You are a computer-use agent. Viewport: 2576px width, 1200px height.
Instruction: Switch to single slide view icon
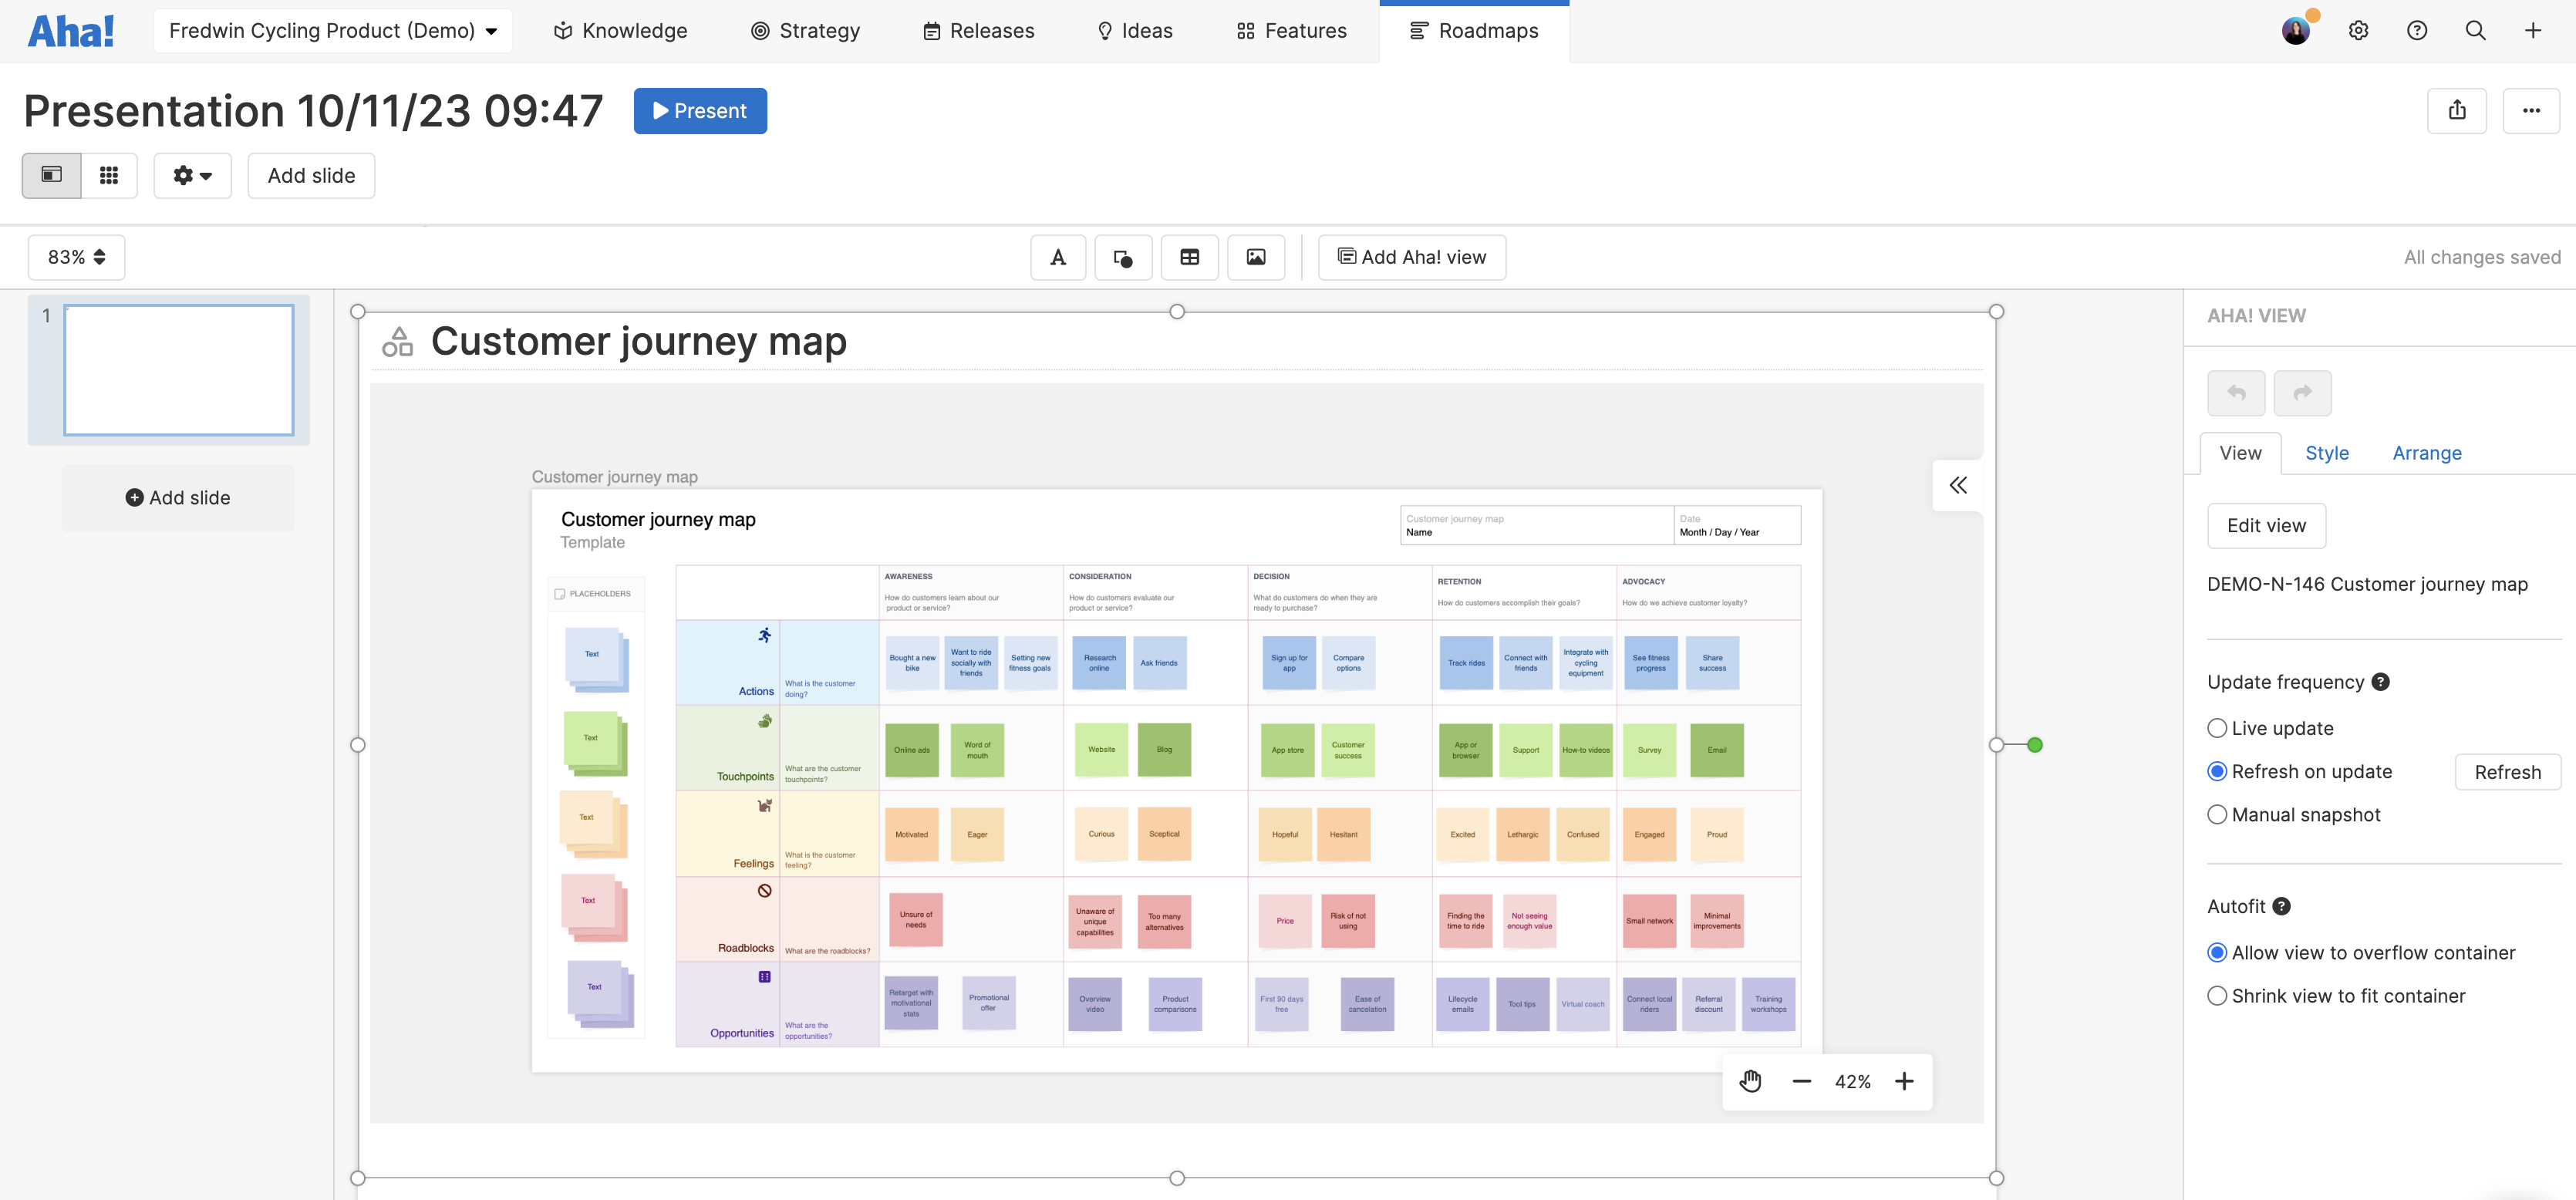52,175
